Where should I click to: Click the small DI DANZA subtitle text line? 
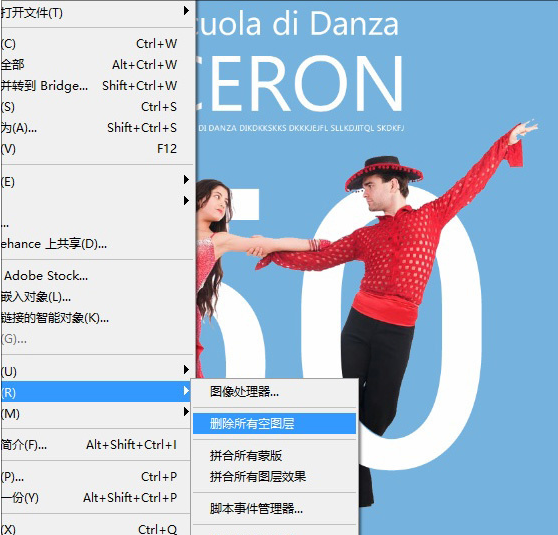[x=301, y=128]
